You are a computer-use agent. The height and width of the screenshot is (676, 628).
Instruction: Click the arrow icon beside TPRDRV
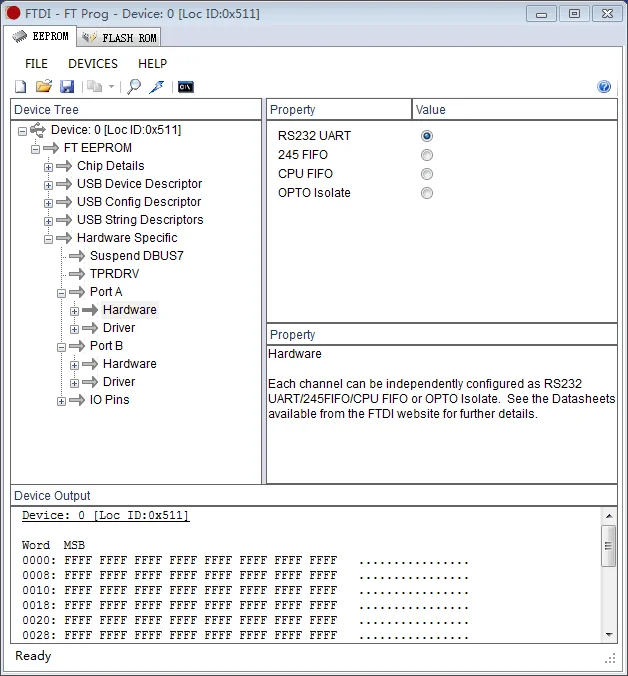click(x=77, y=274)
